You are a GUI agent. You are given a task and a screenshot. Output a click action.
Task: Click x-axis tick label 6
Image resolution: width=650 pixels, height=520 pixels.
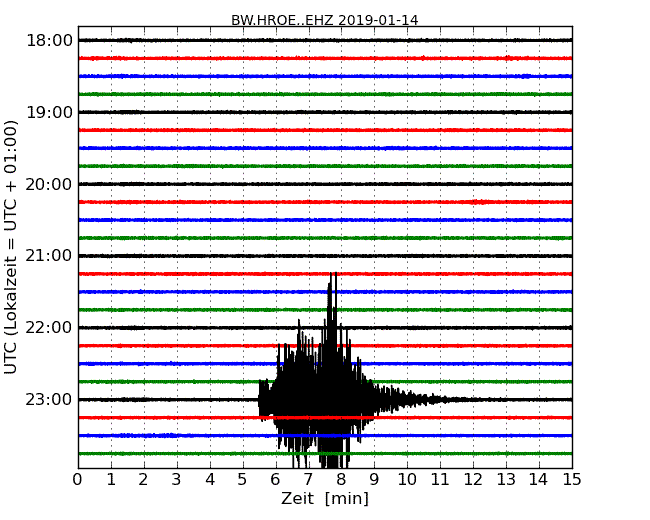[276, 480]
